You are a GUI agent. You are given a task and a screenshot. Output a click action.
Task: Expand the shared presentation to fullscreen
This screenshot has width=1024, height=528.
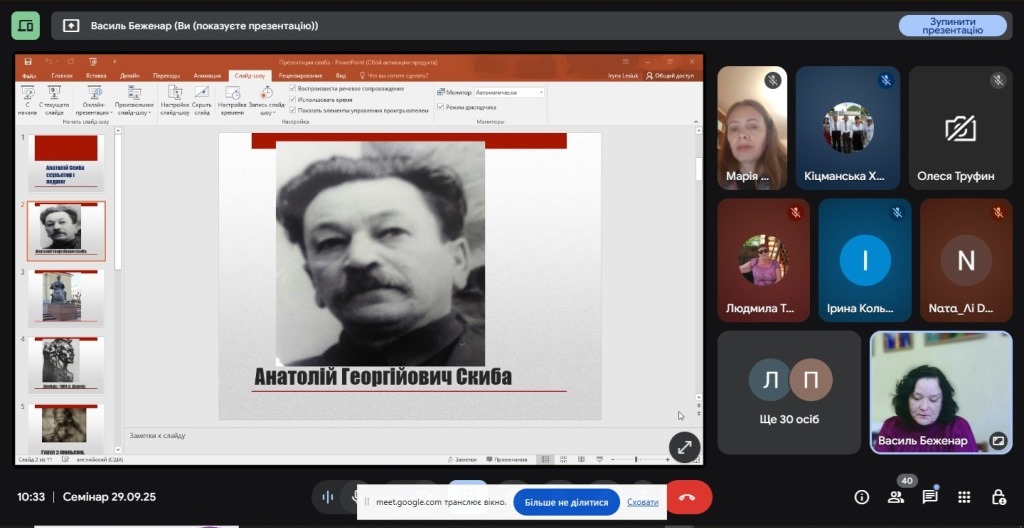(684, 447)
